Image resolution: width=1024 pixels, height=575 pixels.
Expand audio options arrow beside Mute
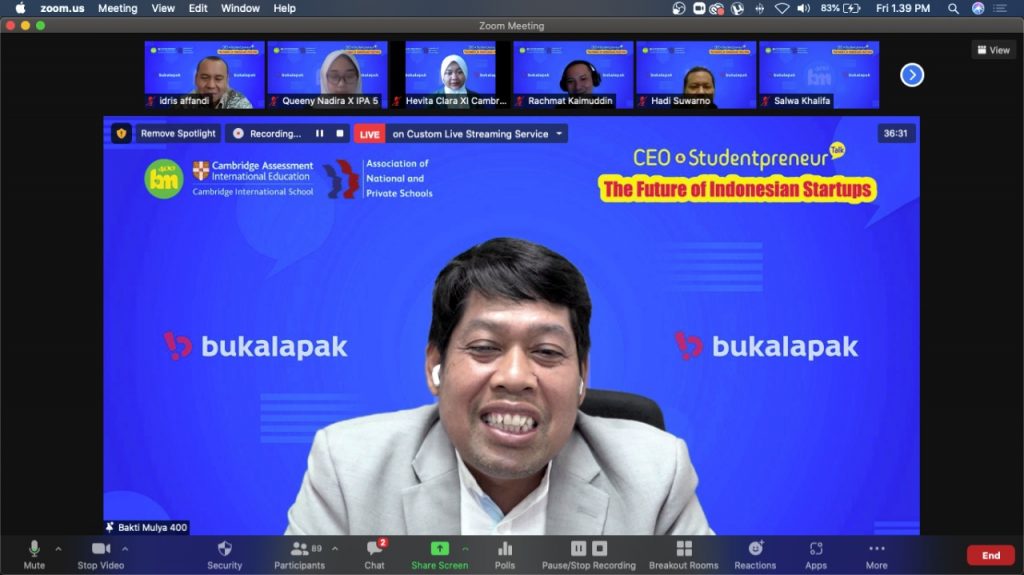click(x=58, y=548)
